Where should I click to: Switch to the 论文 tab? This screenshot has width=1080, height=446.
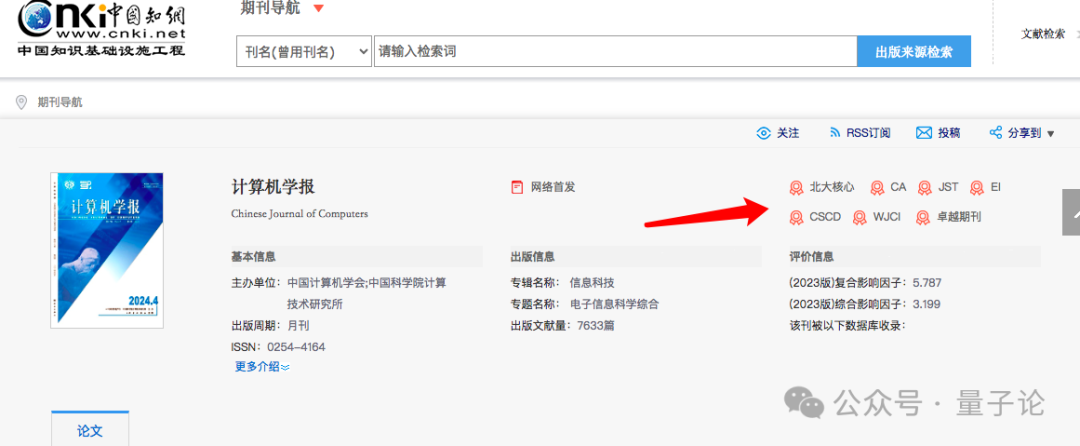pyautogui.click(x=90, y=431)
